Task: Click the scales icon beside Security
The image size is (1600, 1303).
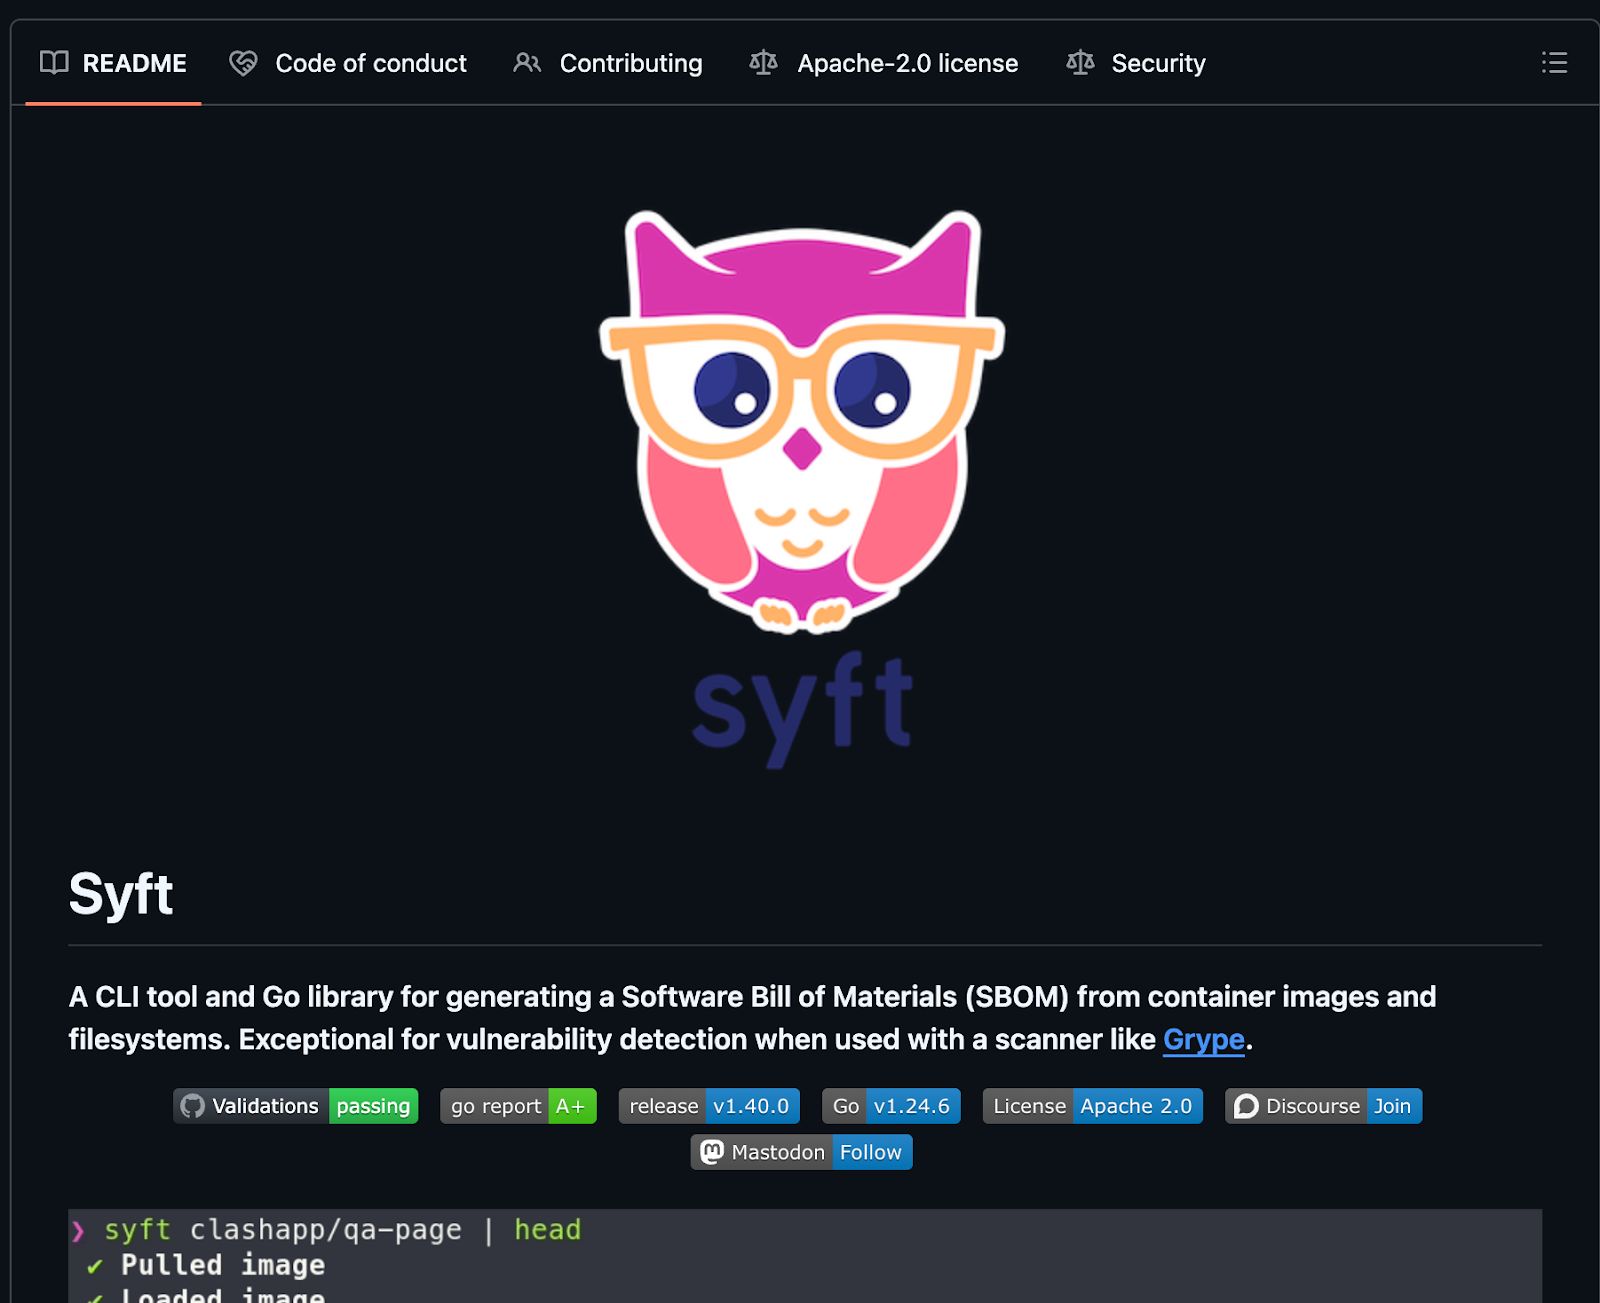Action: 1079,63
